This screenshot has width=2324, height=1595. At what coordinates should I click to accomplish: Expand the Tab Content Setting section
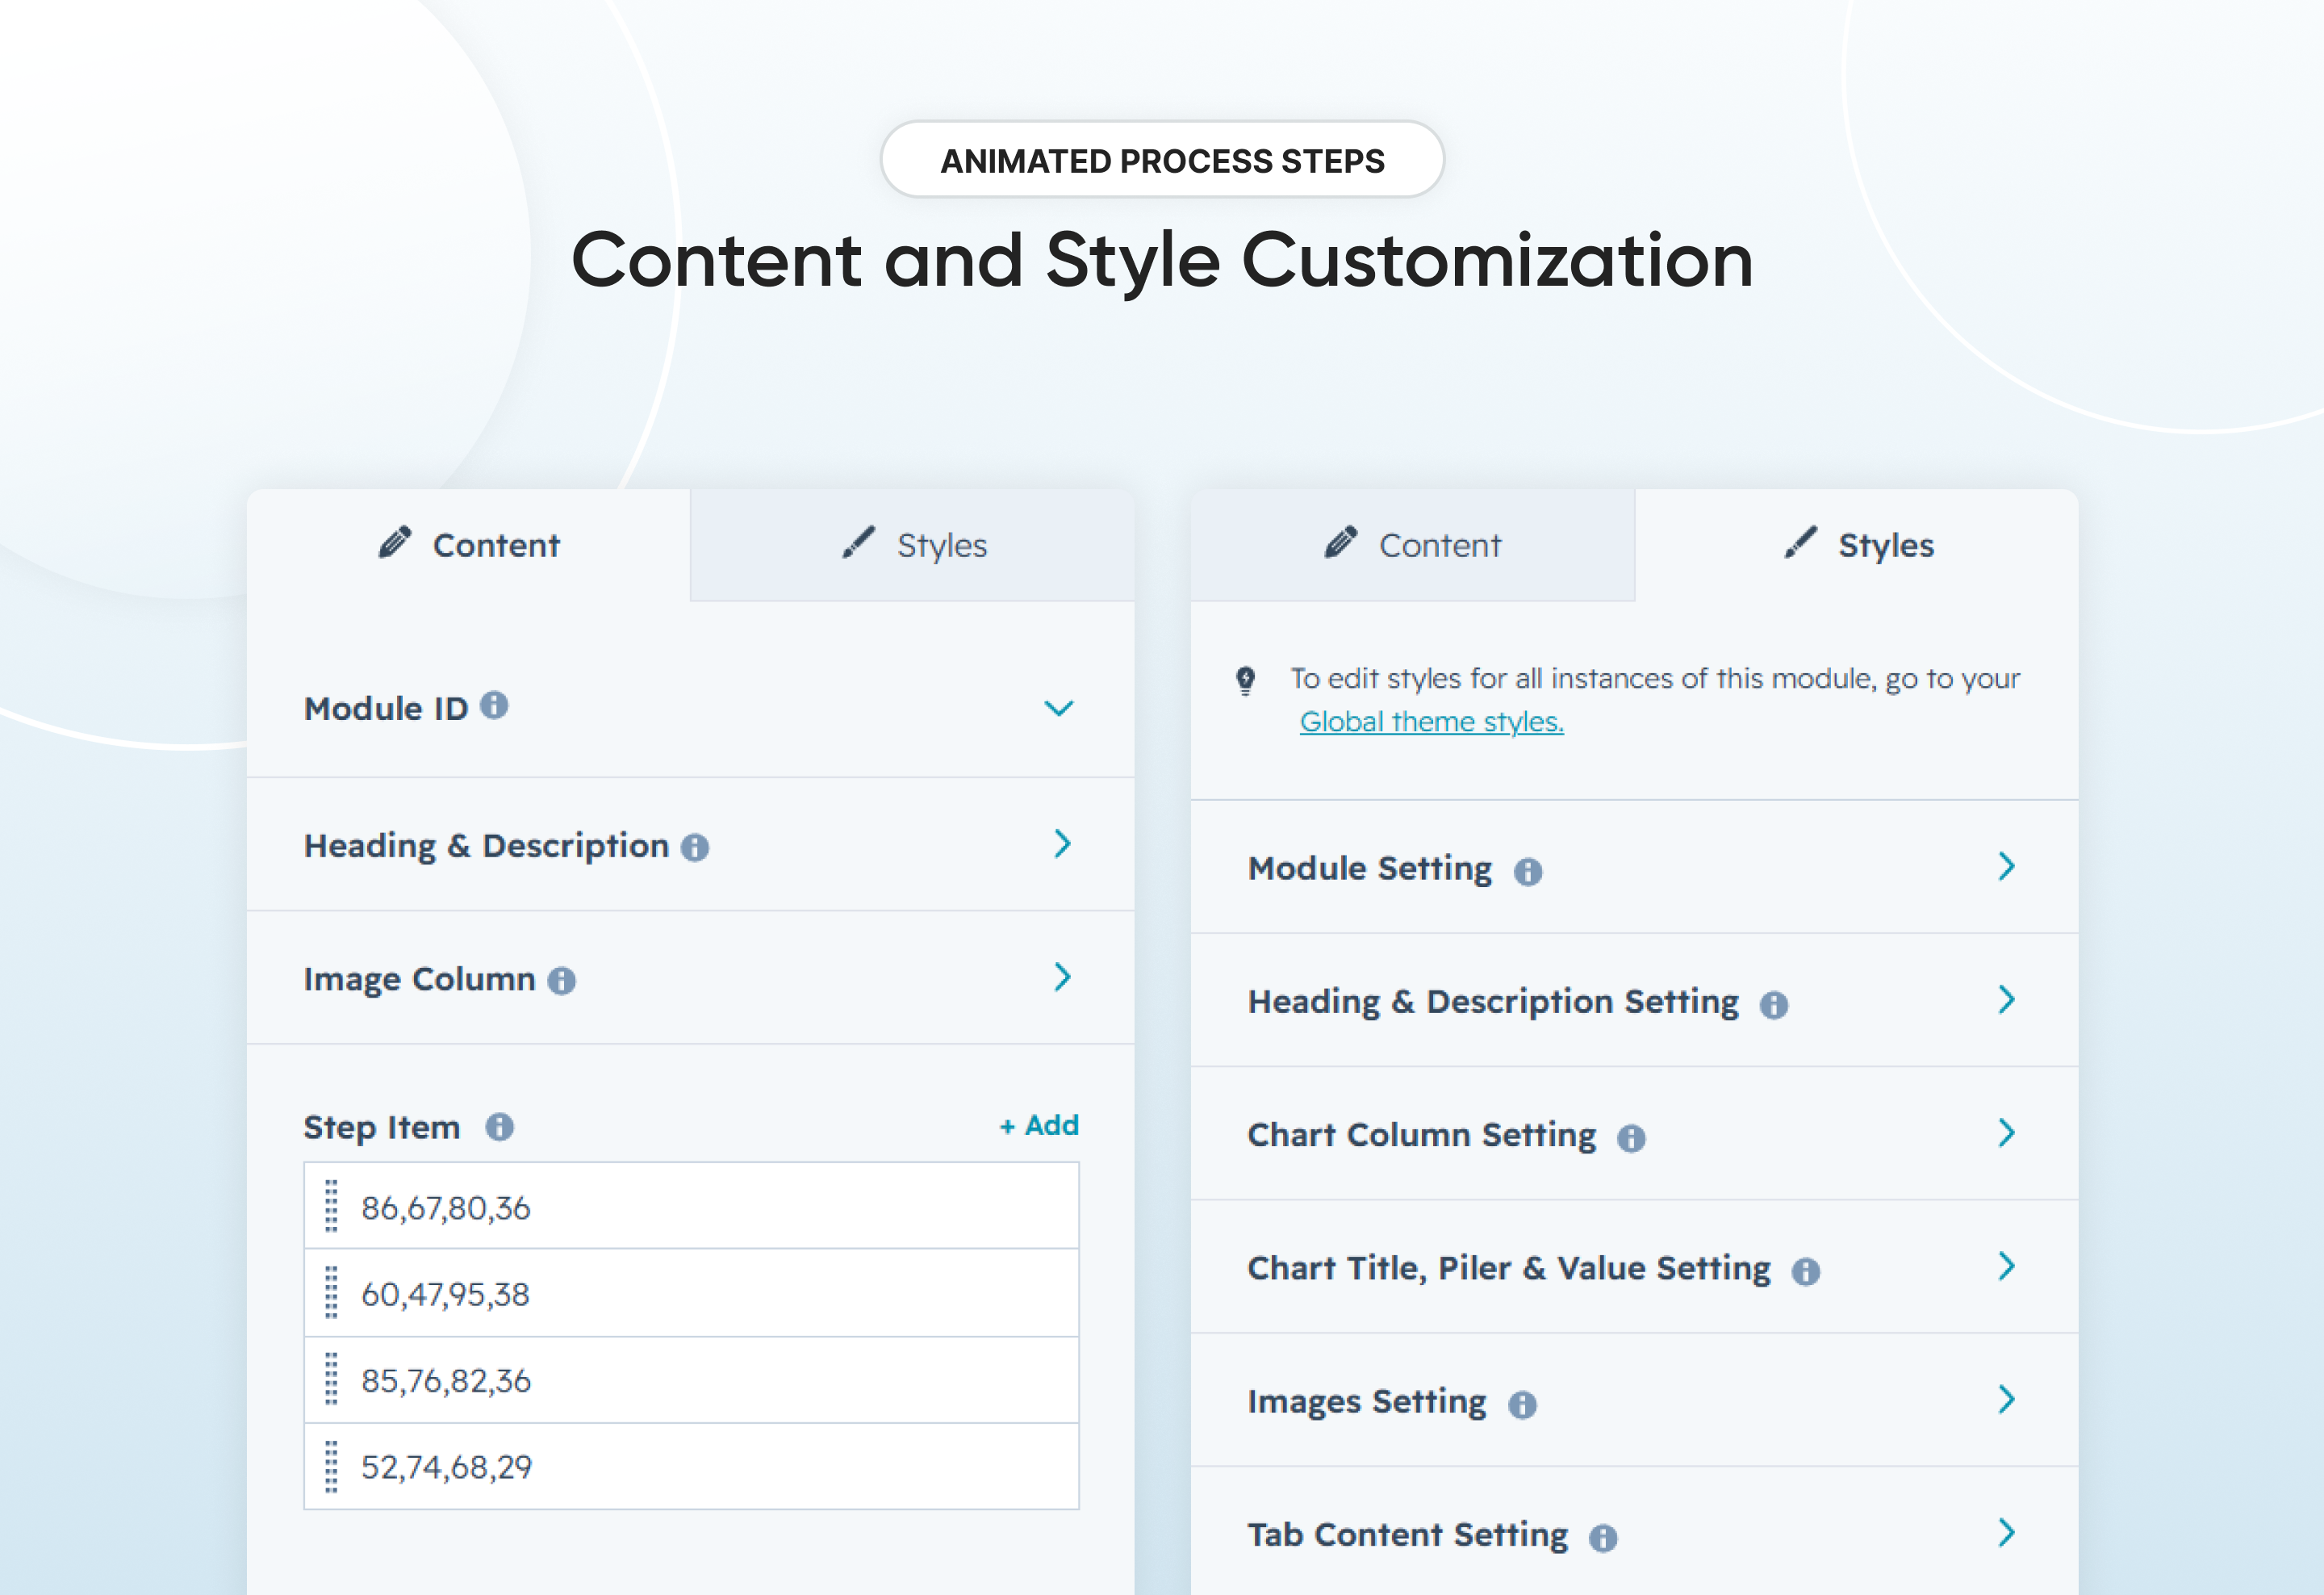point(2006,1533)
